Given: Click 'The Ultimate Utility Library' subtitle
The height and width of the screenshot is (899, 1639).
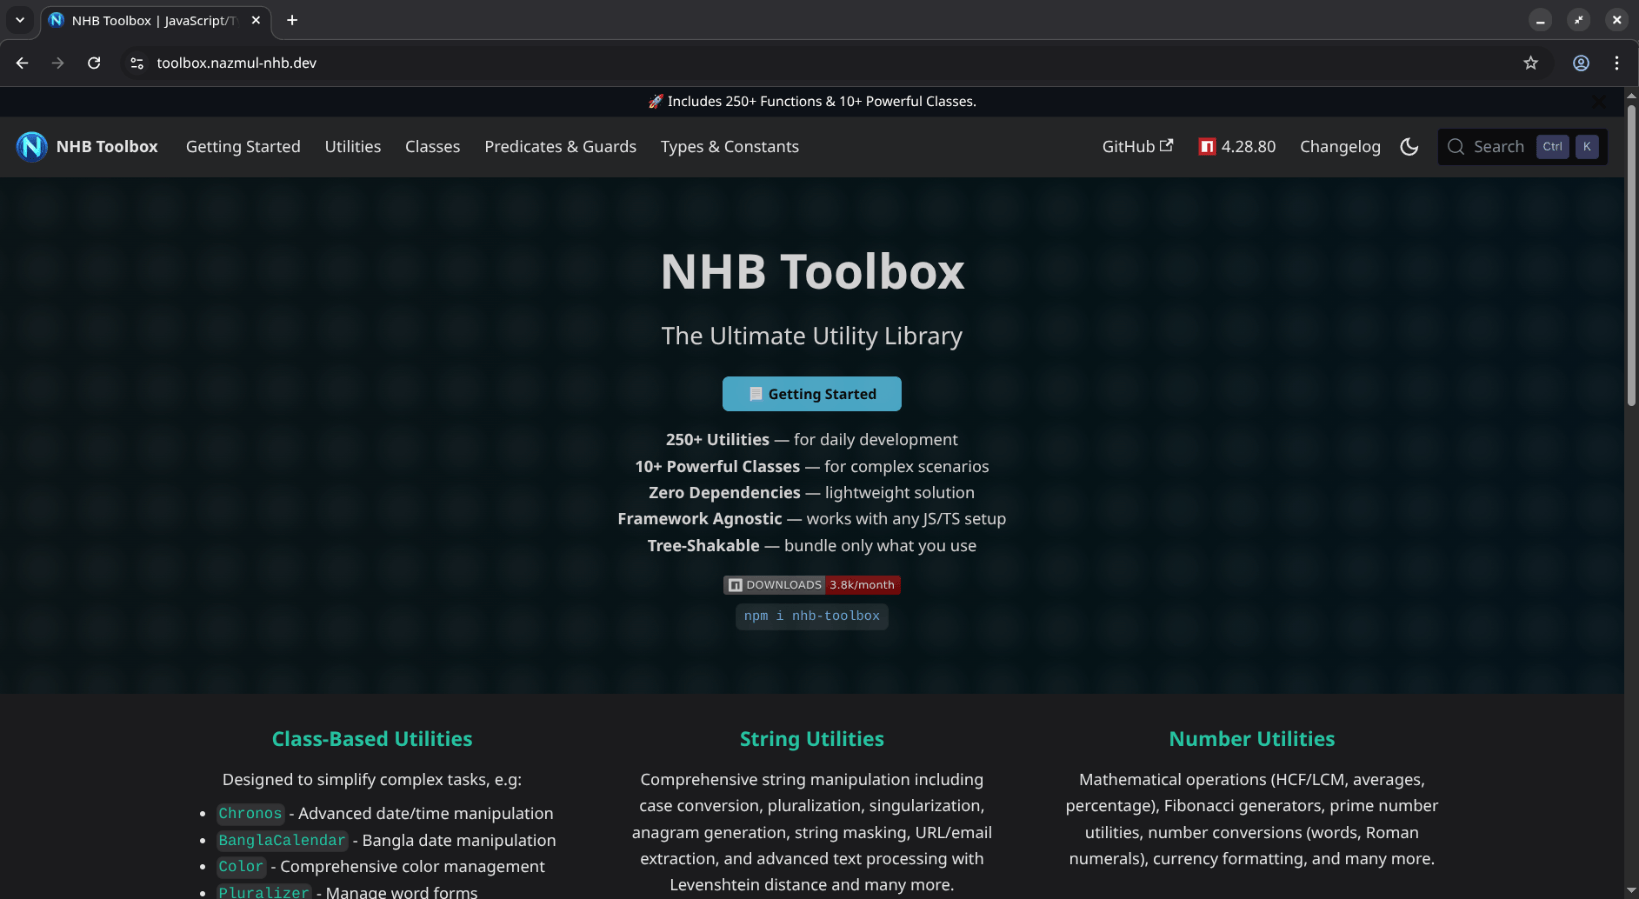Looking at the screenshot, I should (x=812, y=336).
